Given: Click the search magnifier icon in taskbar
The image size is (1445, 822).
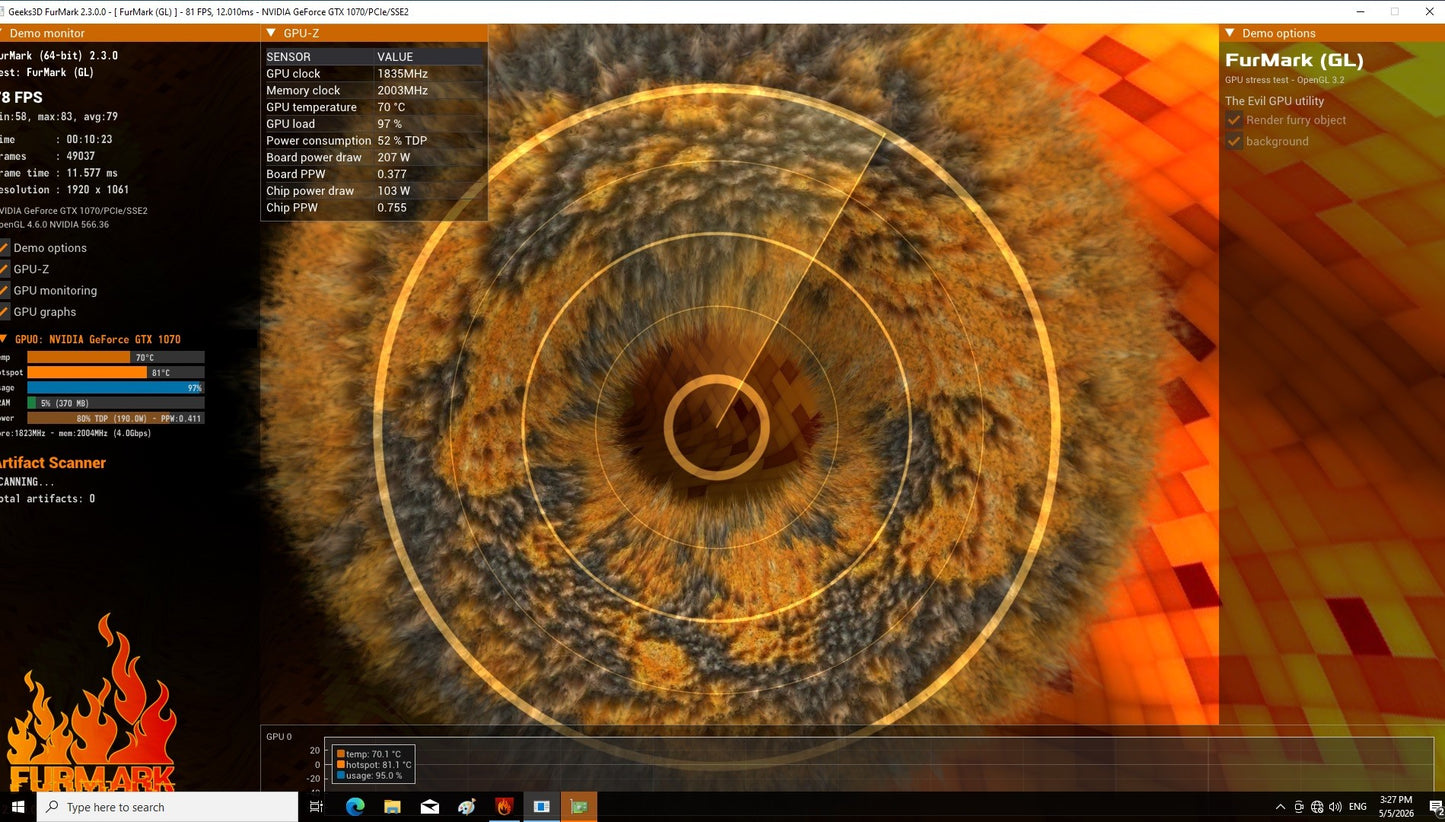Looking at the screenshot, I should [53, 807].
